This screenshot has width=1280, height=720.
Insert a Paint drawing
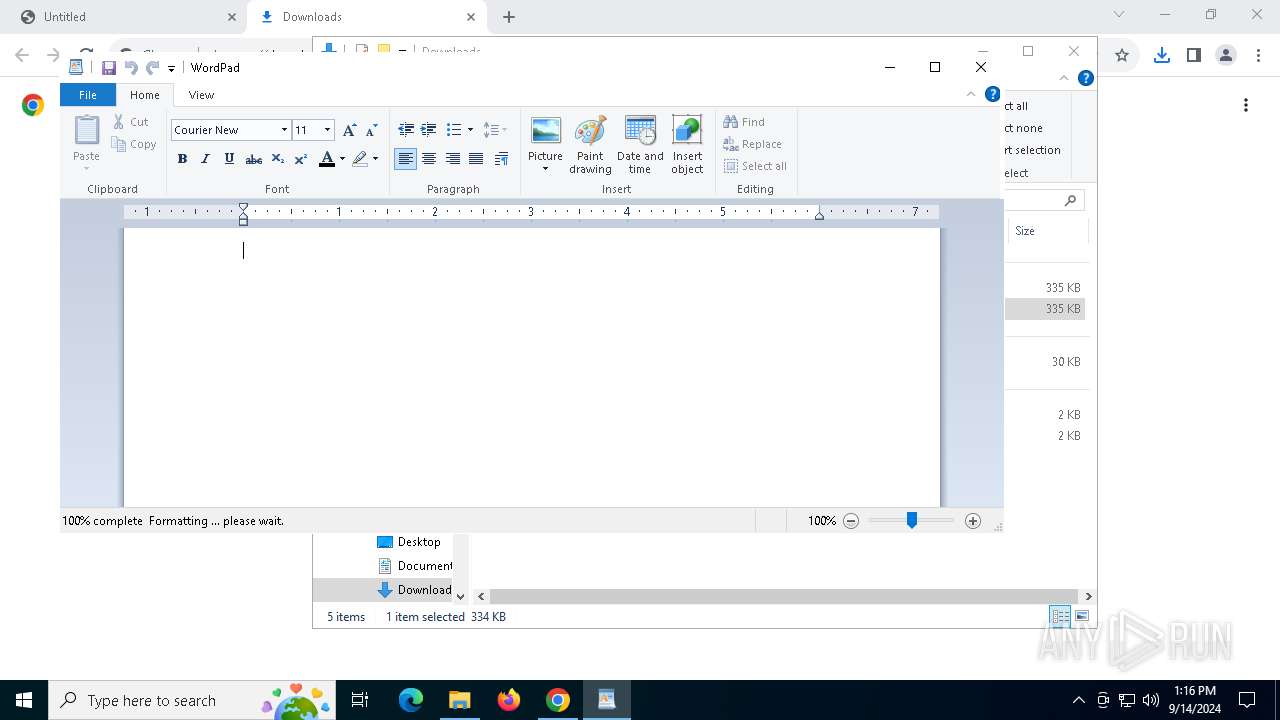(x=590, y=145)
